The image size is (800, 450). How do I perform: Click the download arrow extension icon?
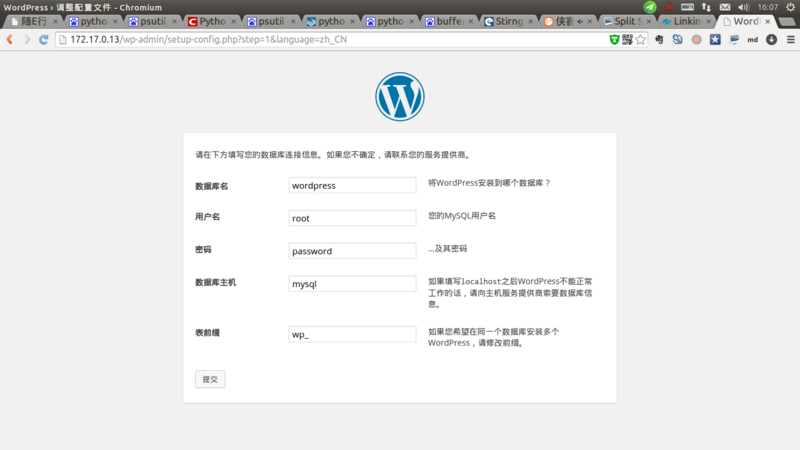771,39
